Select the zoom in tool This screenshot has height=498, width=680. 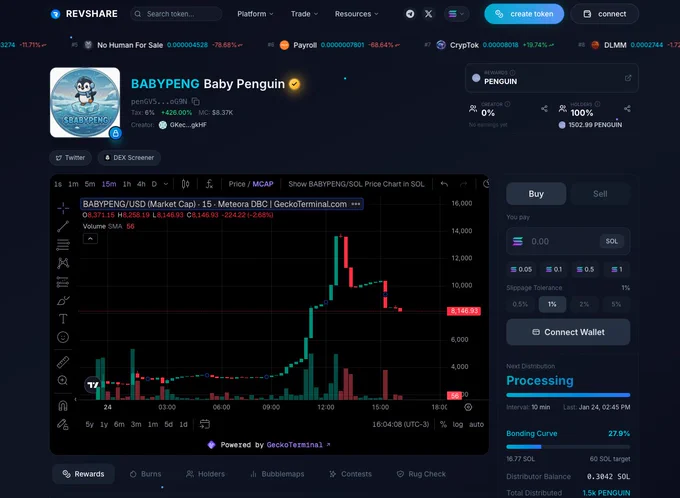[63, 380]
